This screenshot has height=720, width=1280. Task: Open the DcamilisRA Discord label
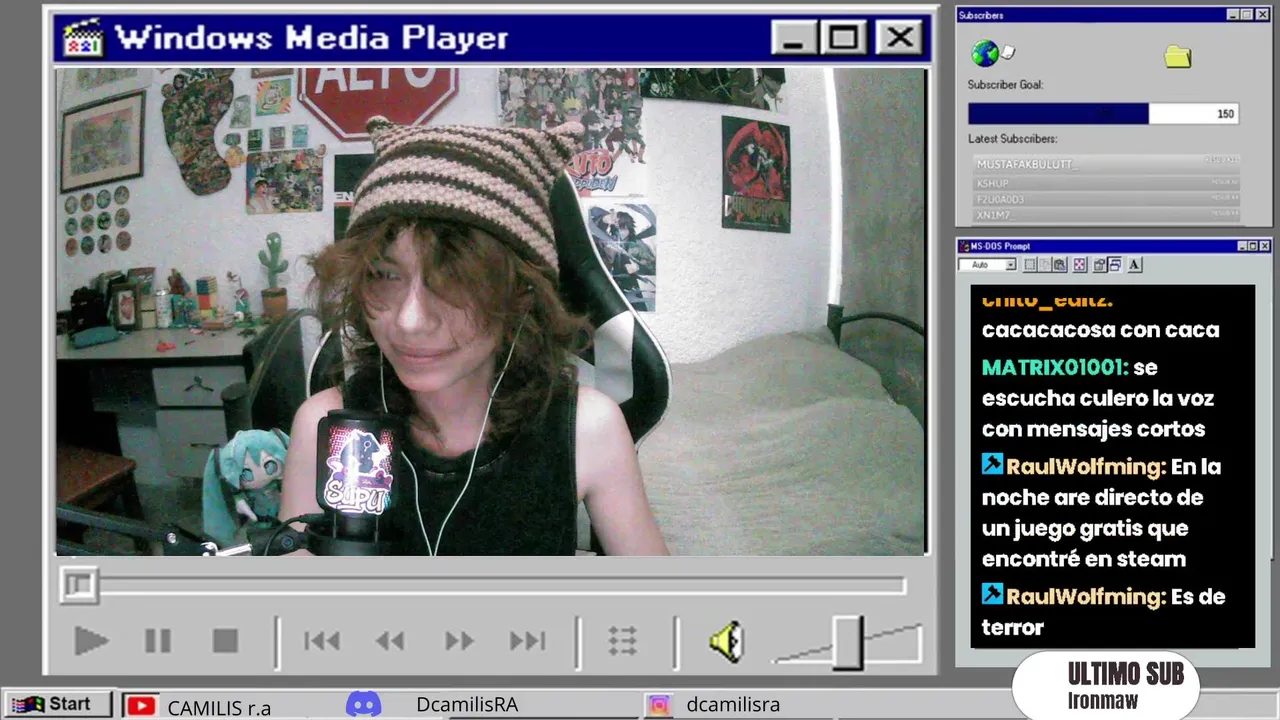467,705
